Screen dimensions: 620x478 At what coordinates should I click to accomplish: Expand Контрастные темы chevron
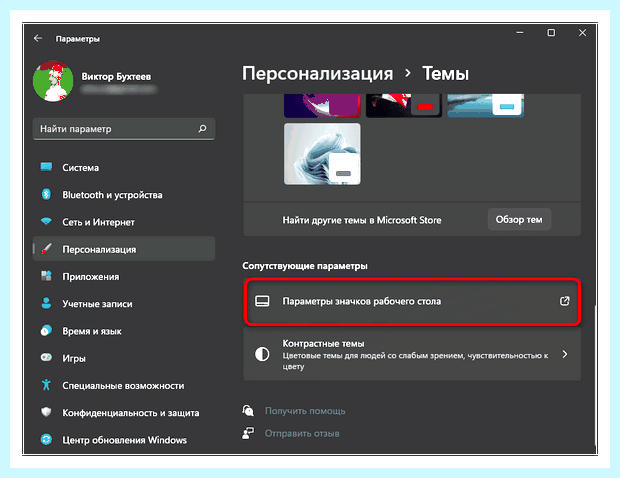pyautogui.click(x=565, y=354)
